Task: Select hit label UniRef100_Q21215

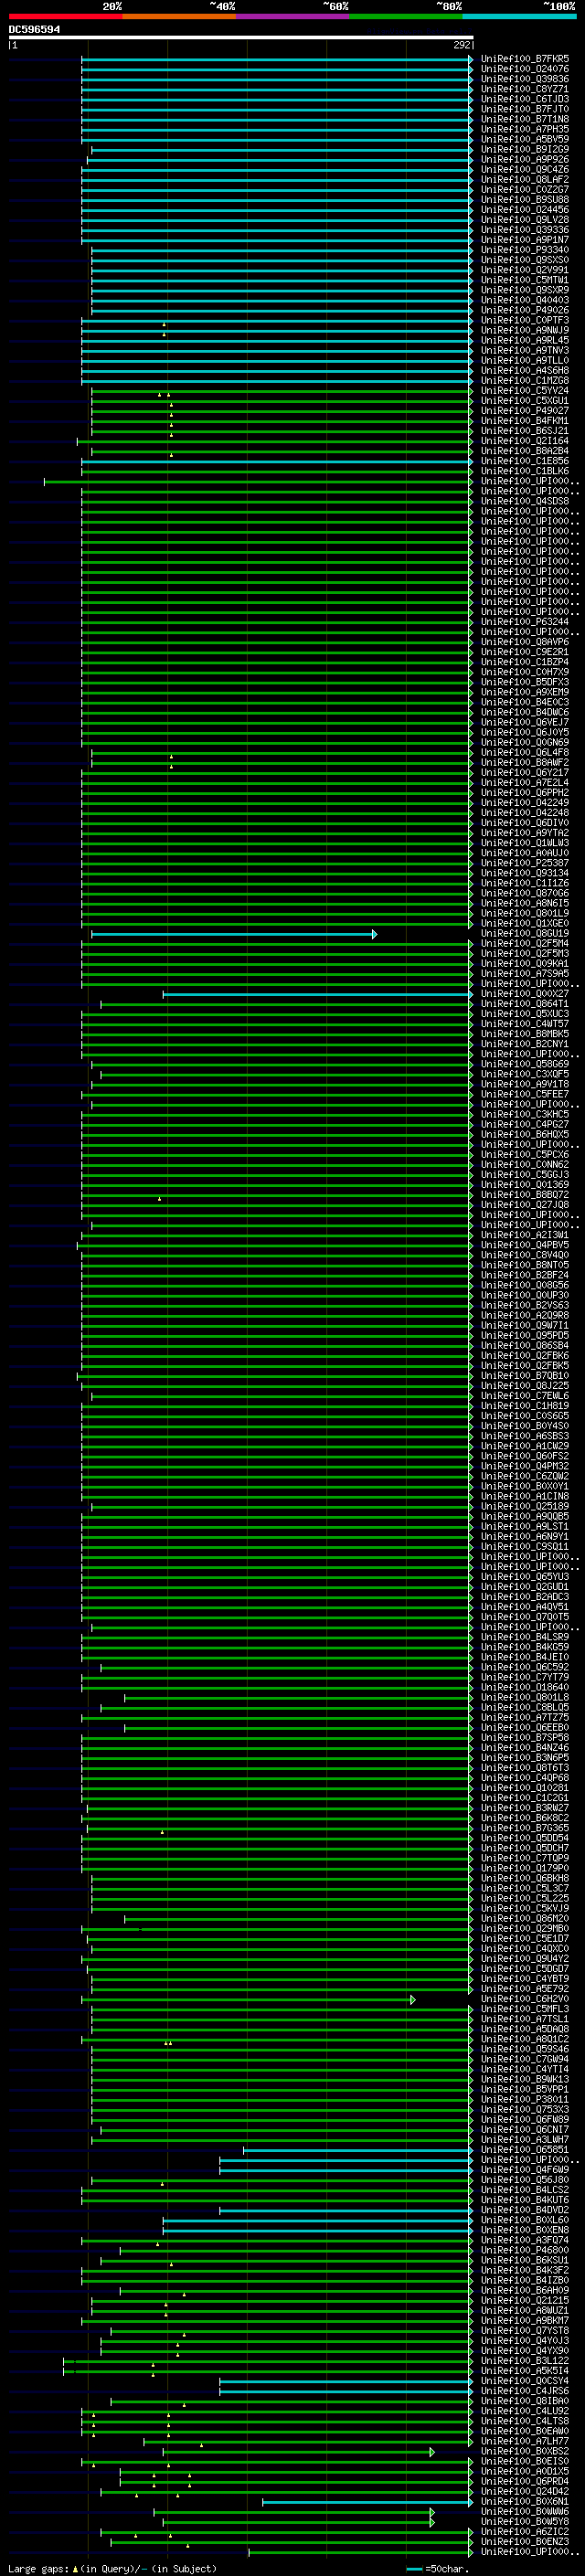Action: [x=525, y=2301]
